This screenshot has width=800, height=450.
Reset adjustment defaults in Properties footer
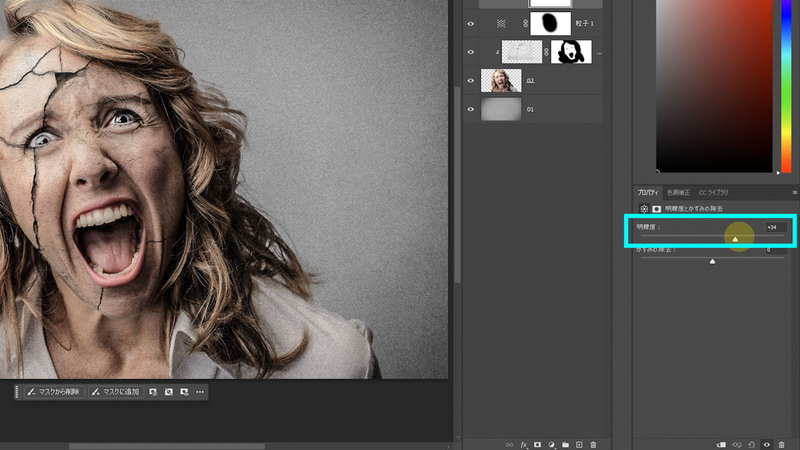(752, 445)
